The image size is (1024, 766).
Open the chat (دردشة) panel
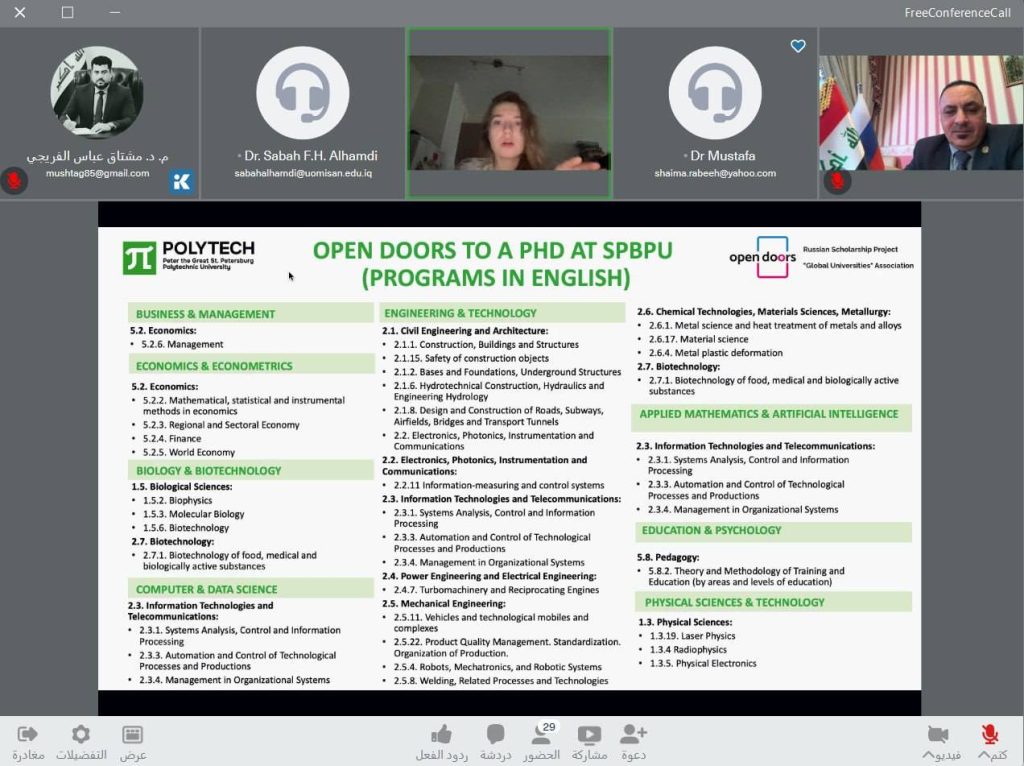coord(495,735)
